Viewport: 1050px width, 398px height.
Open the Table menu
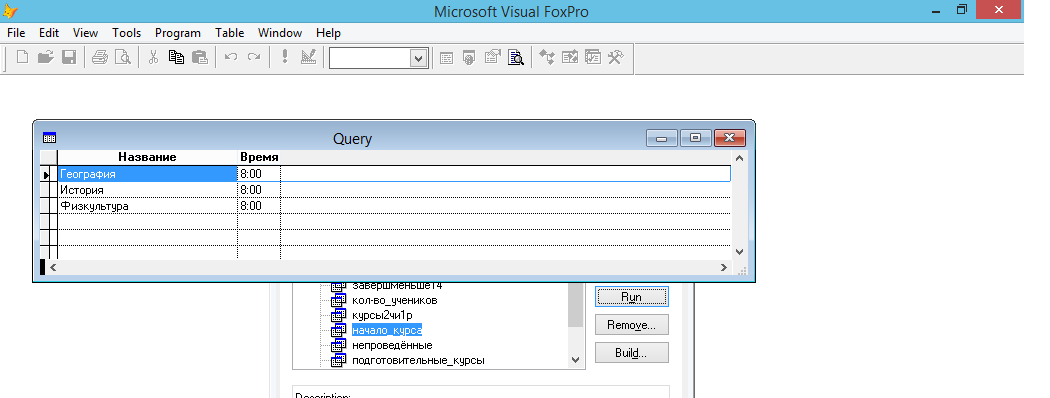230,33
